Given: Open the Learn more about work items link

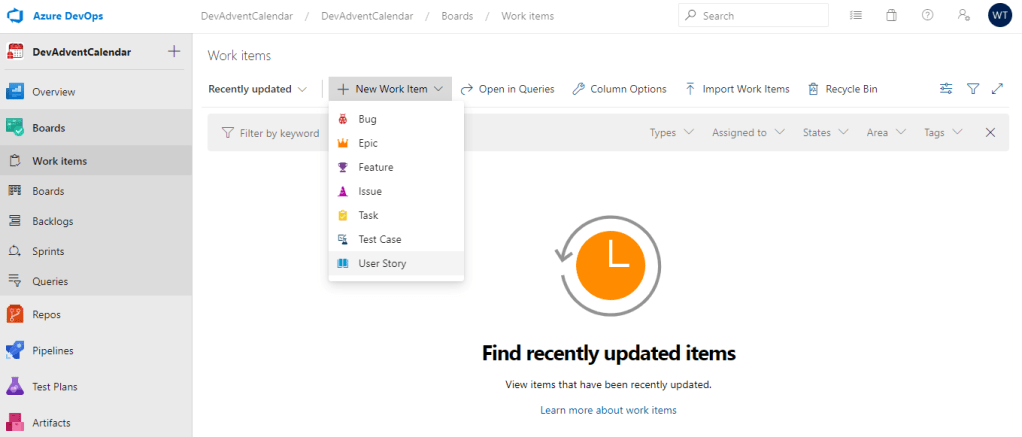Looking at the screenshot, I should (x=608, y=410).
